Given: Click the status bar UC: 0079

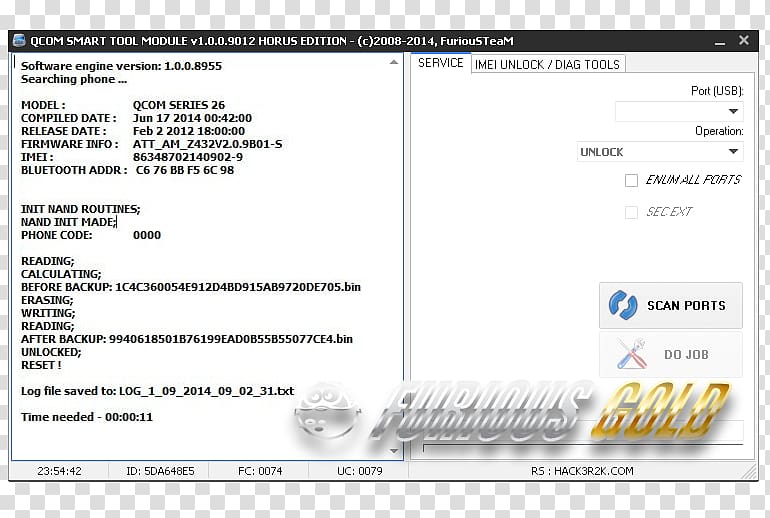Looking at the screenshot, I should click(359, 471).
